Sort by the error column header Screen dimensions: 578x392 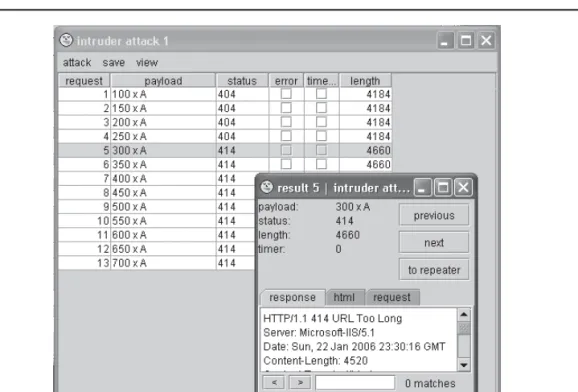point(286,81)
